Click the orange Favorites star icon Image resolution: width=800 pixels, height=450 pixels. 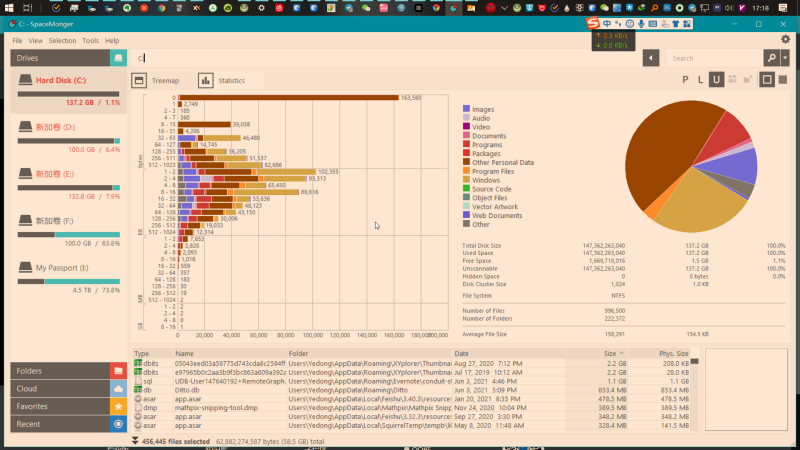click(x=118, y=407)
